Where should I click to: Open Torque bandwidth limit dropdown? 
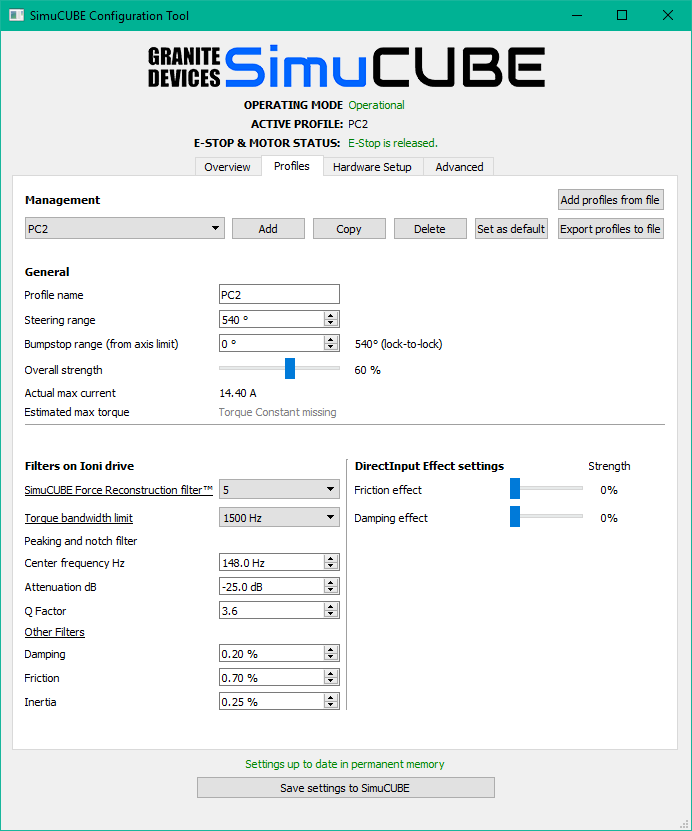coord(279,517)
